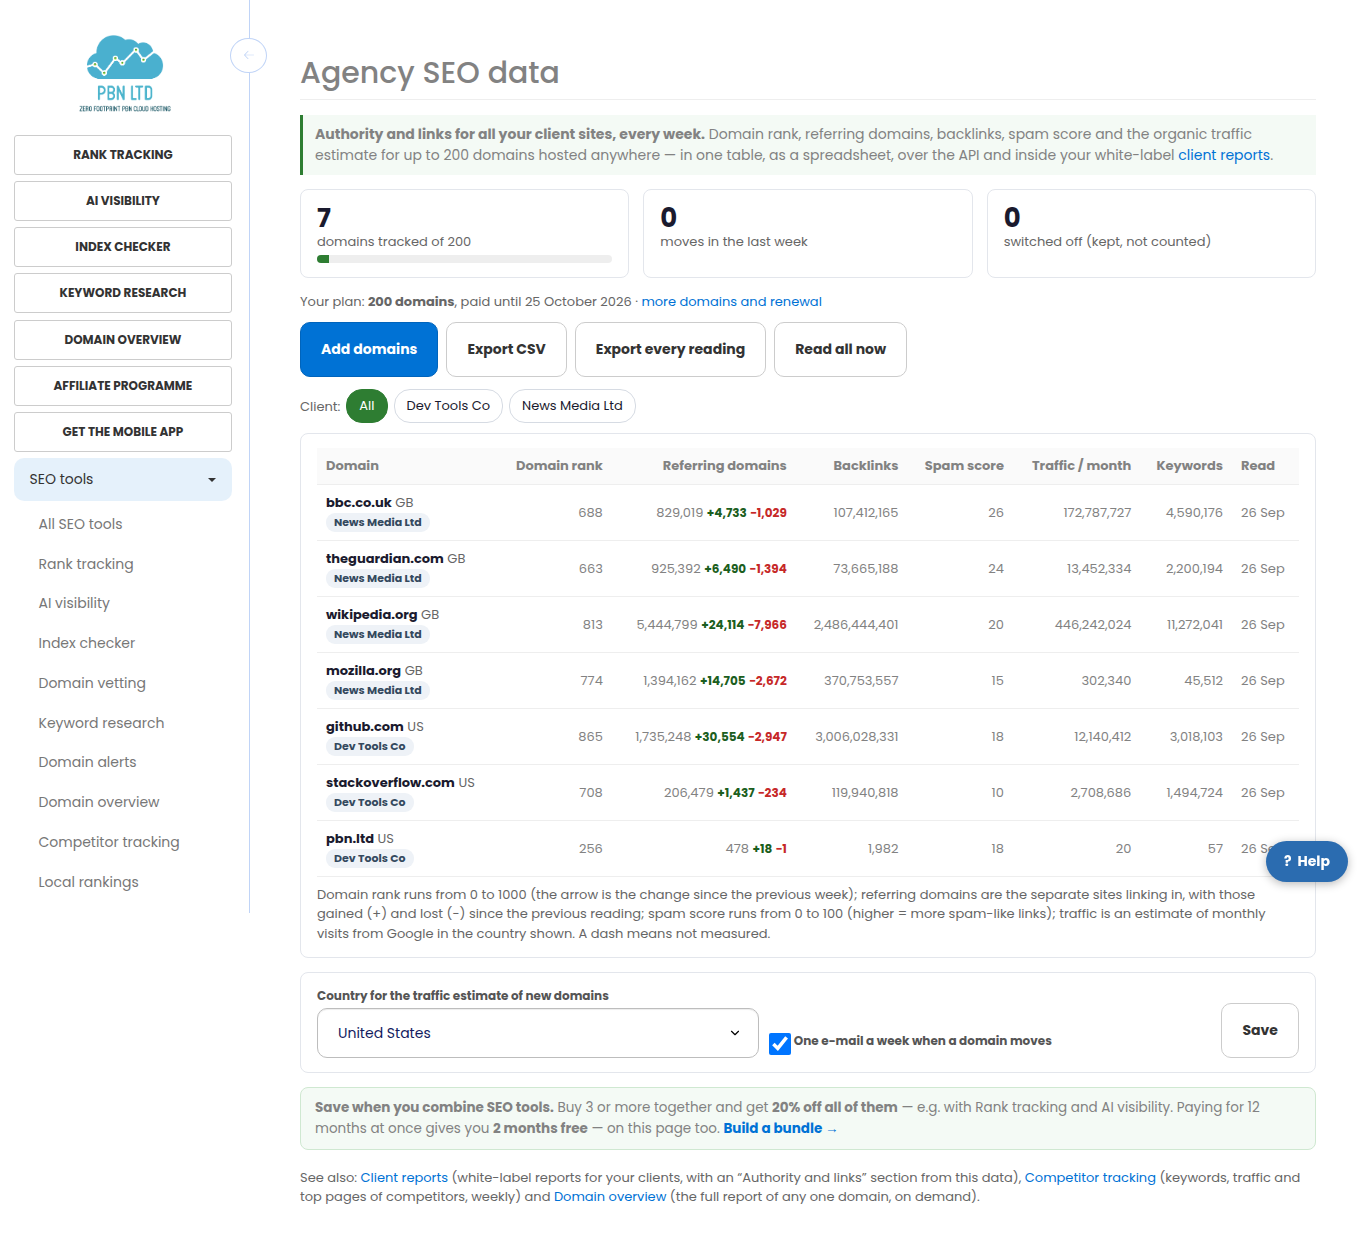Open the GET THE MOBILE APP button

pyautogui.click(x=123, y=432)
